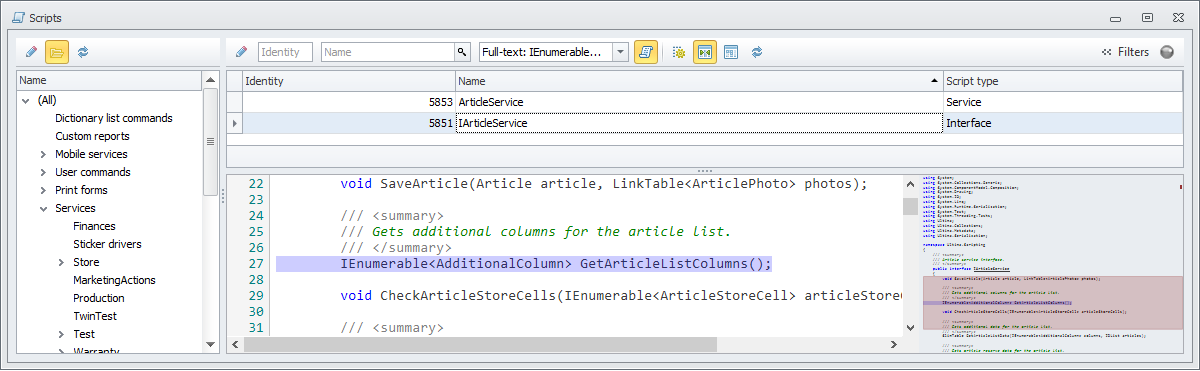Select Sticker drivers in tree
The width and height of the screenshot is (1200, 371).
pos(107,244)
